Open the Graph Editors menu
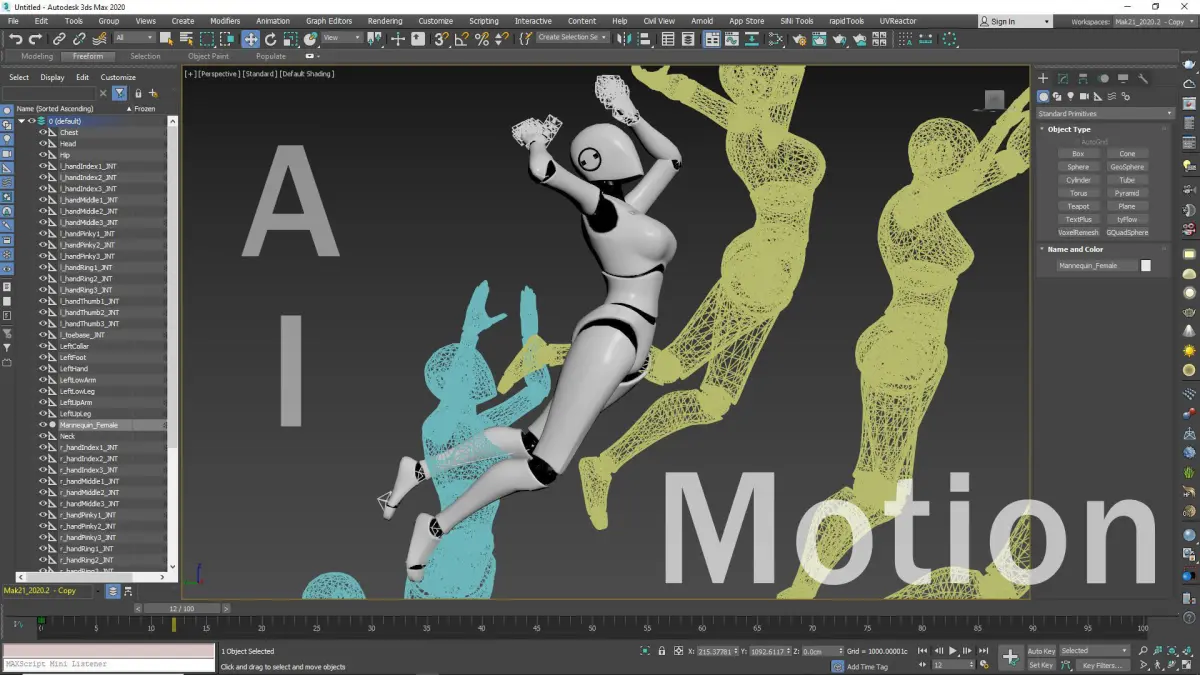The width and height of the screenshot is (1200, 675). point(329,21)
